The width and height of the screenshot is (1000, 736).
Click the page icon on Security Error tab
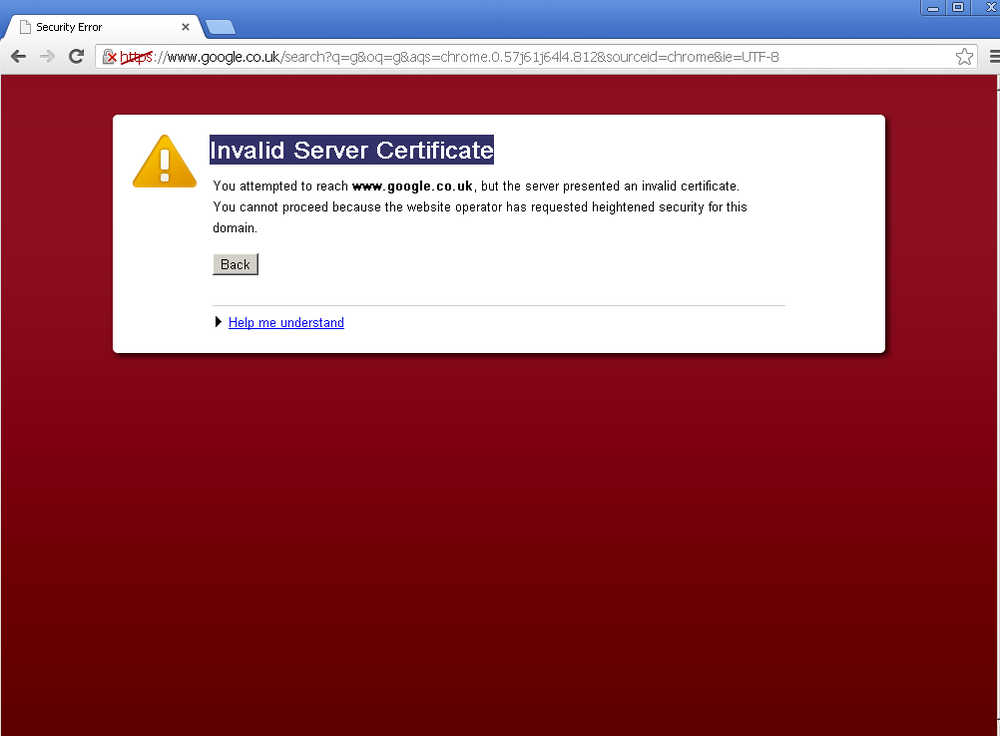(25, 27)
